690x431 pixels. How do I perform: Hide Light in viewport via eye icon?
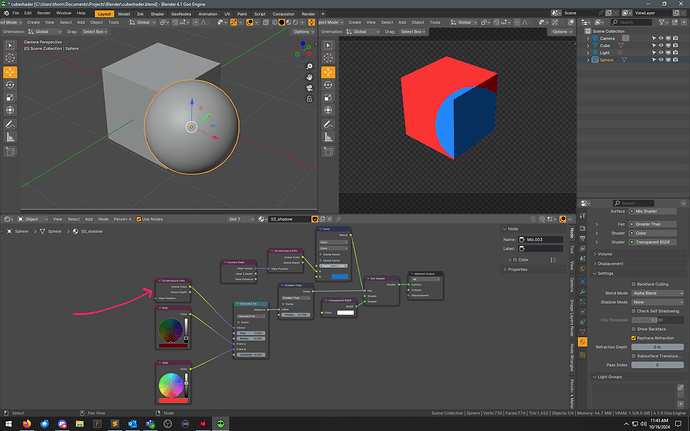[661, 52]
